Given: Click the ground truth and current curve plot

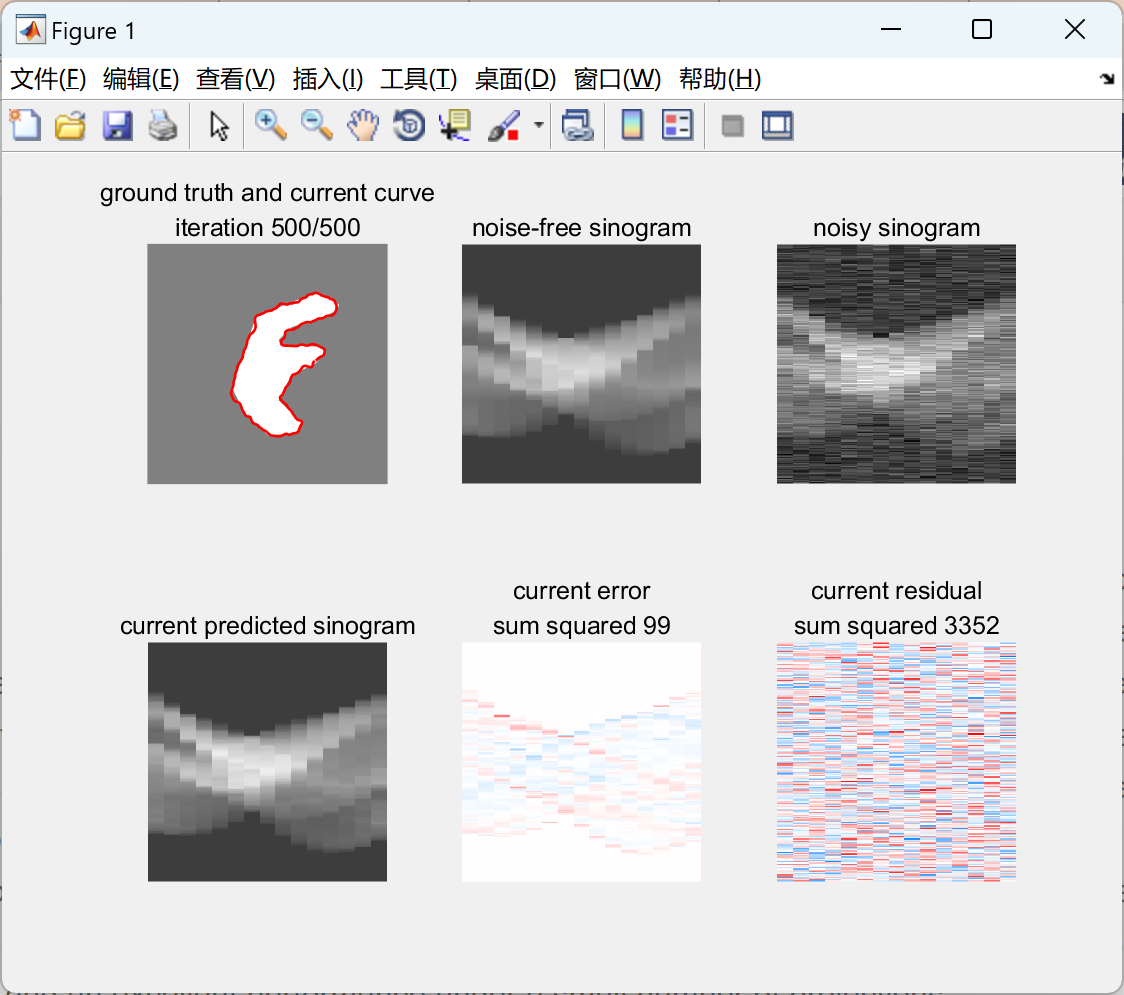Looking at the screenshot, I should (x=267, y=363).
